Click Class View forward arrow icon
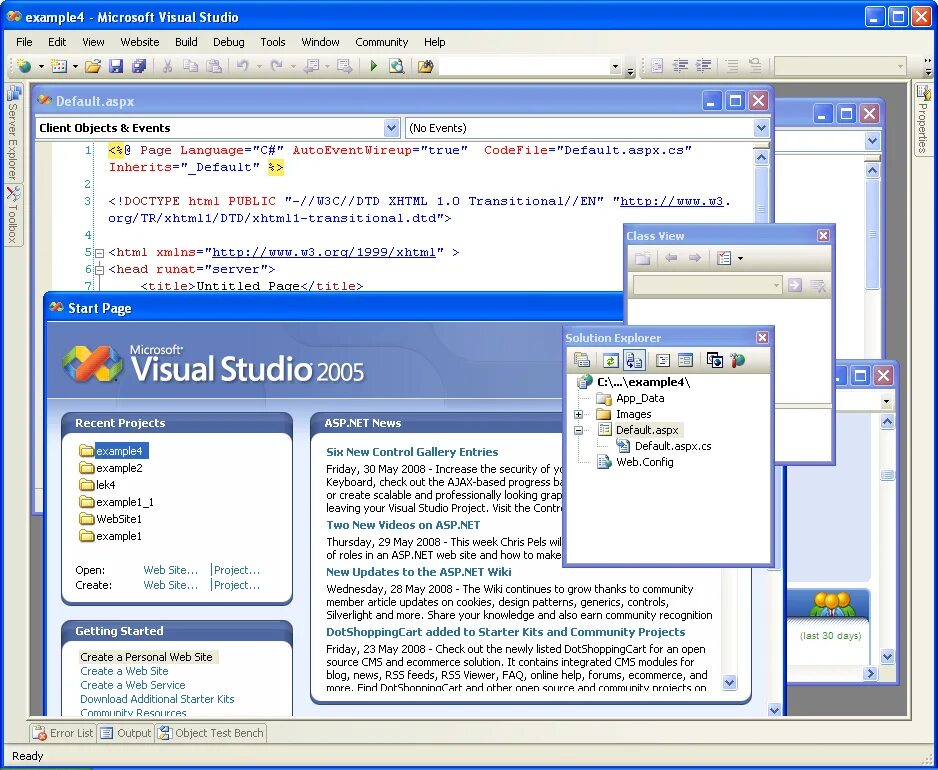The image size is (938, 770). (x=695, y=258)
